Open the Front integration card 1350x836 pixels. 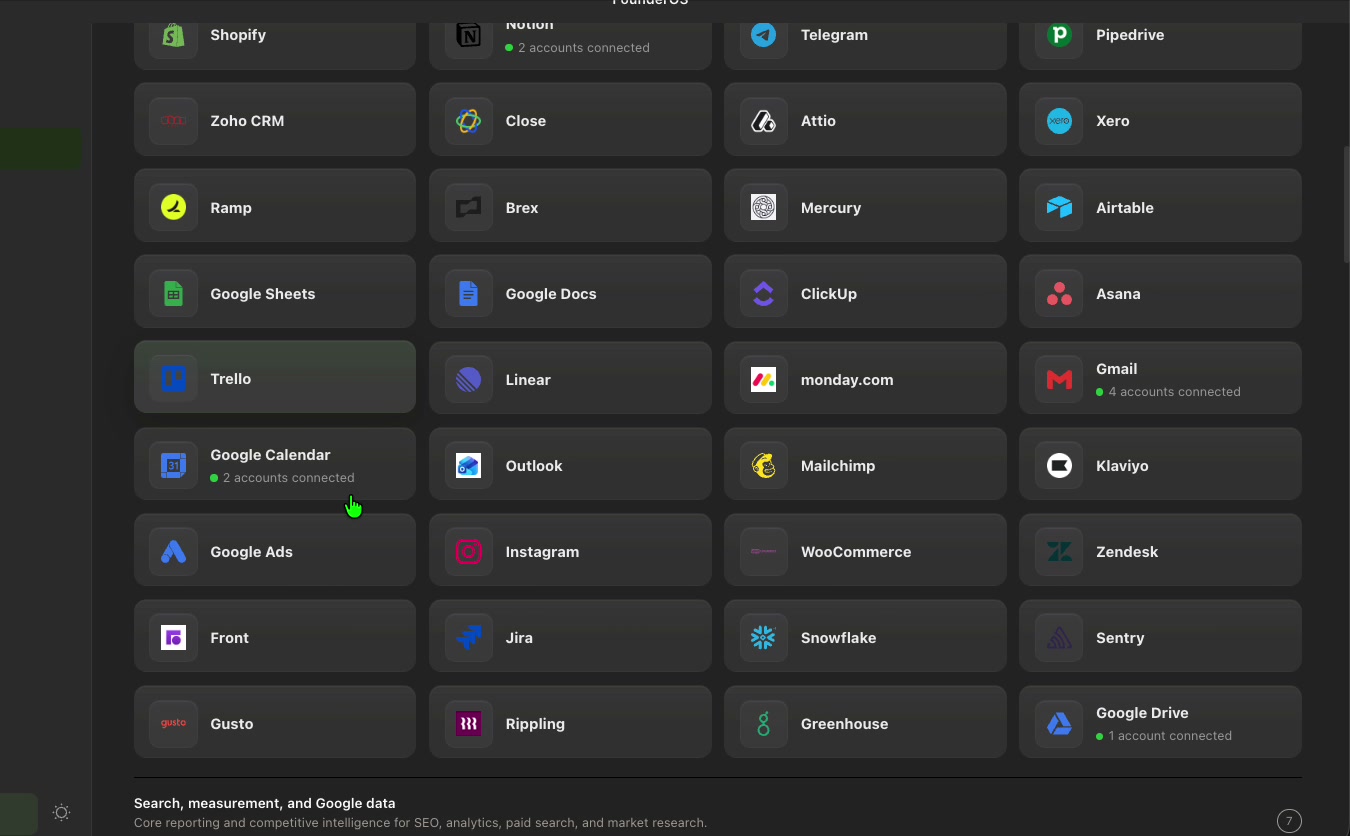click(275, 636)
